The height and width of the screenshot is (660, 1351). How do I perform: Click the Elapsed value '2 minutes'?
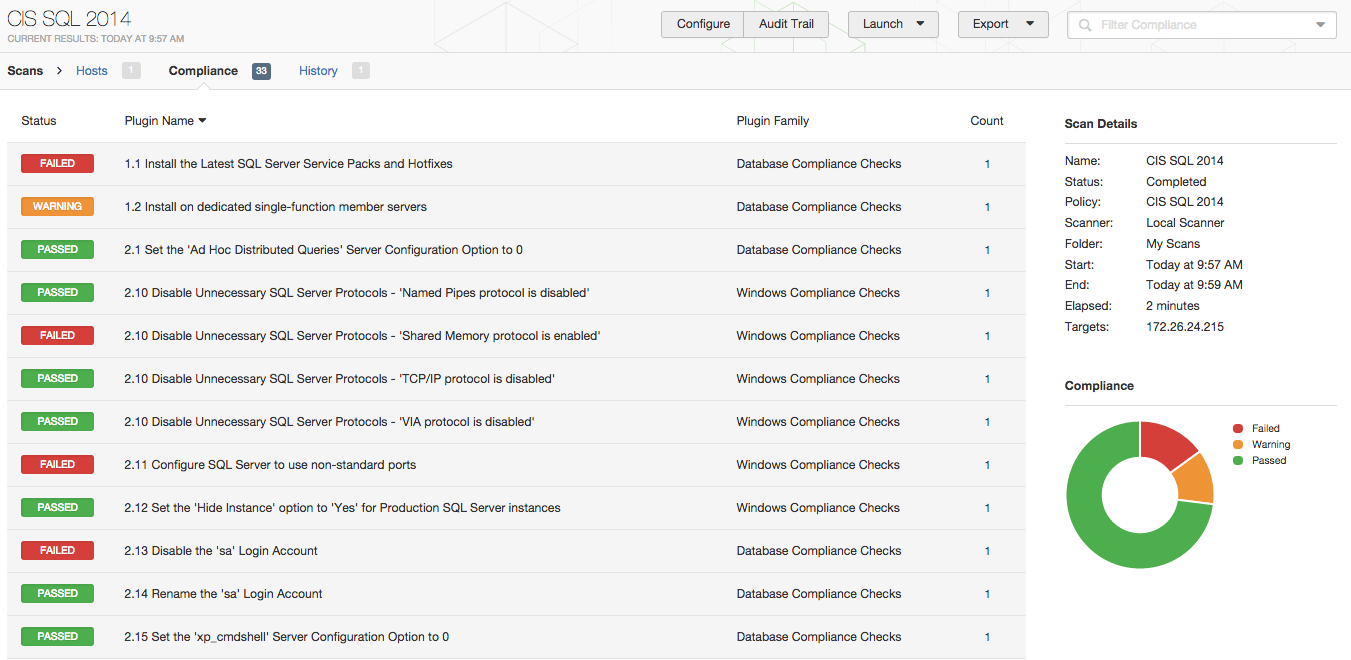click(1173, 306)
